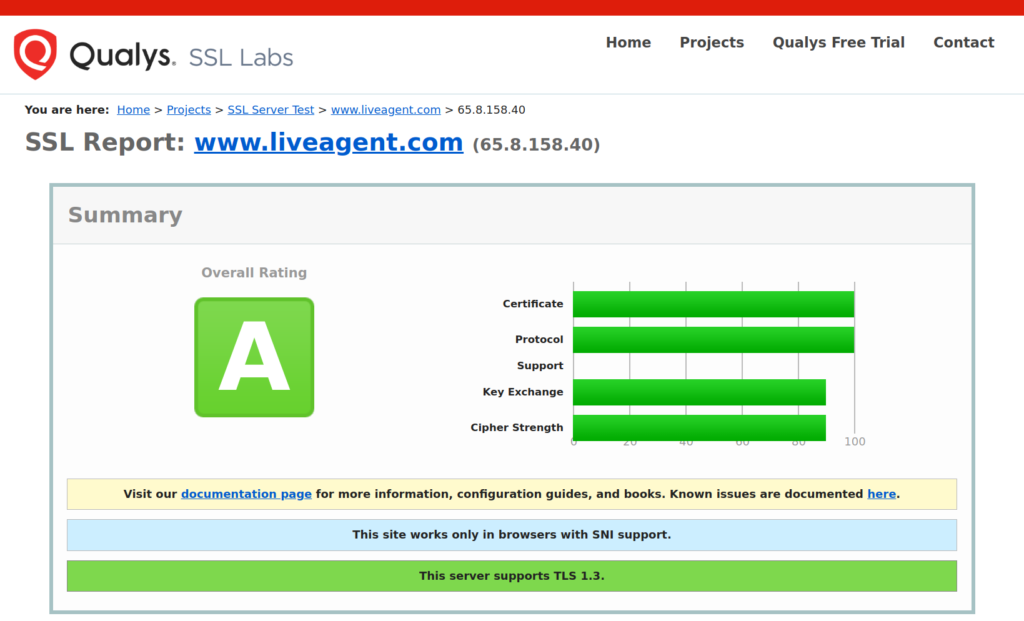
Task: Follow the known issues 'here' link
Action: tap(881, 493)
